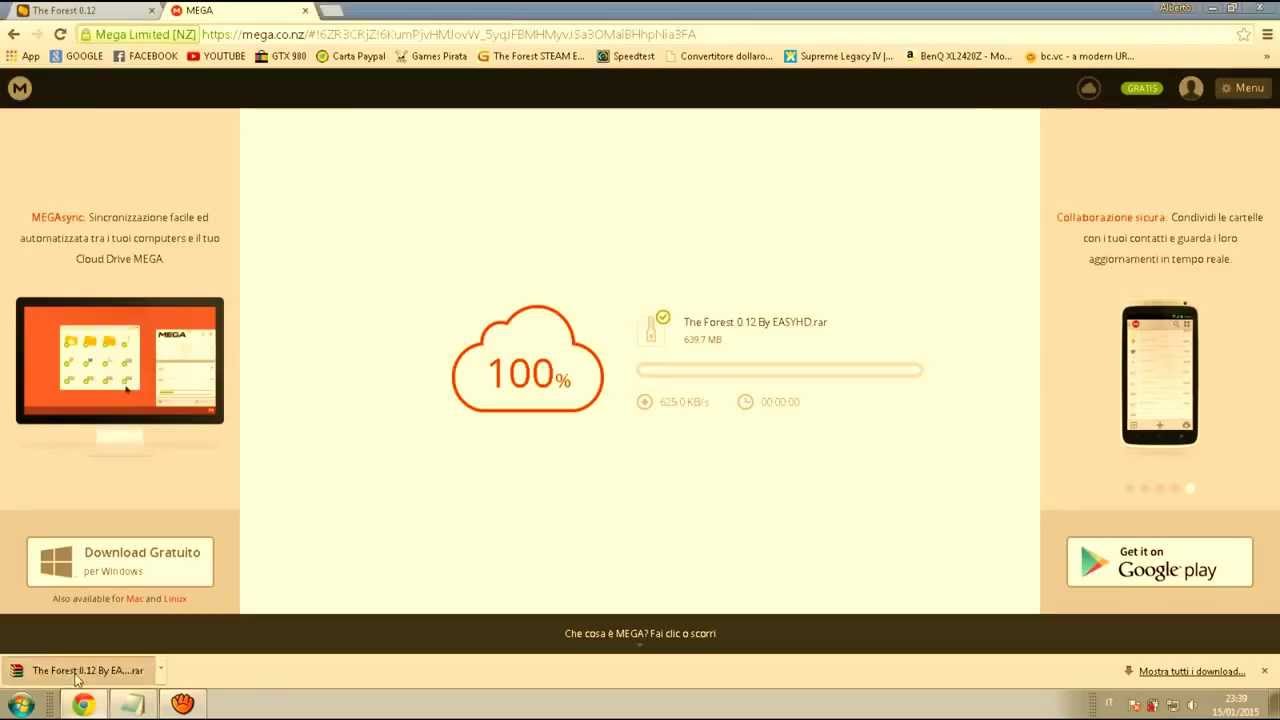Image resolution: width=1280 pixels, height=720 pixels.
Task: Open a new browser tab
Action: pos(331,10)
